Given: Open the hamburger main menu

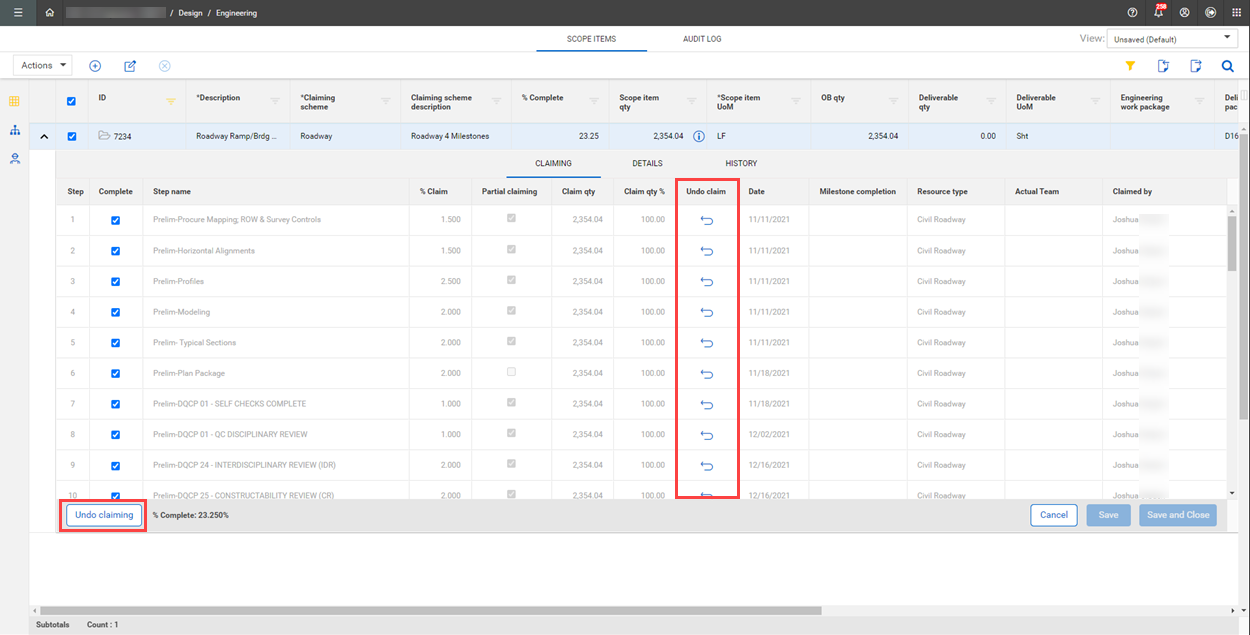Looking at the screenshot, I should pyautogui.click(x=18, y=13).
